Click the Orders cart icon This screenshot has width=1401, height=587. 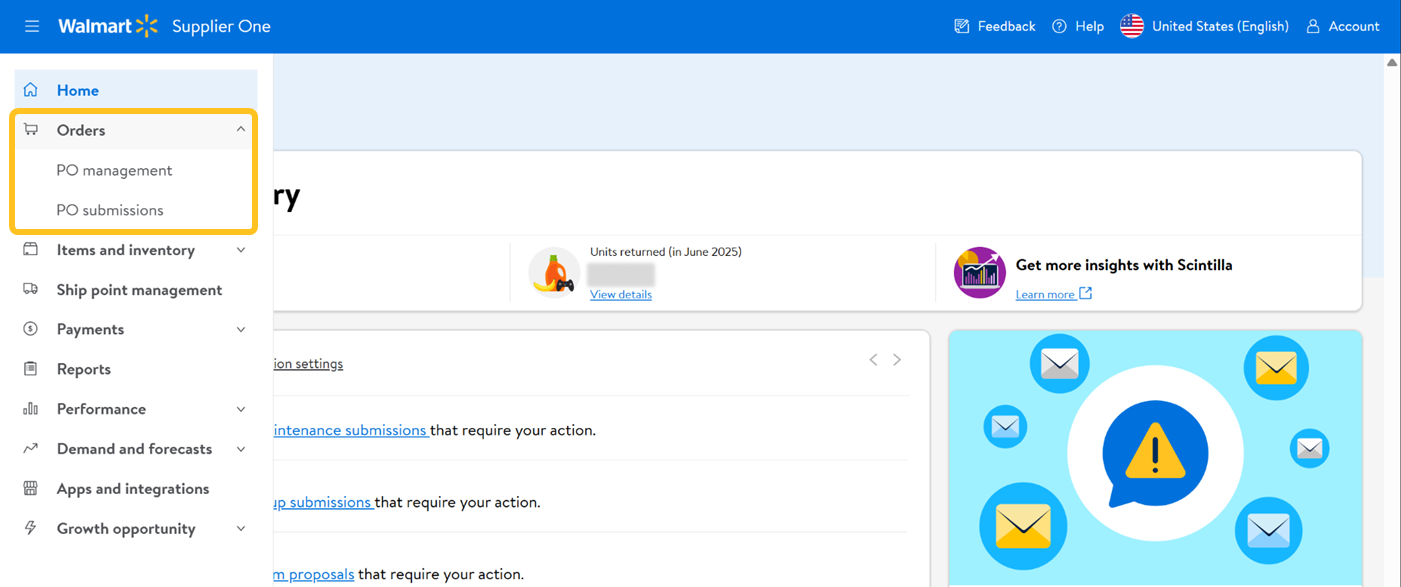31,130
